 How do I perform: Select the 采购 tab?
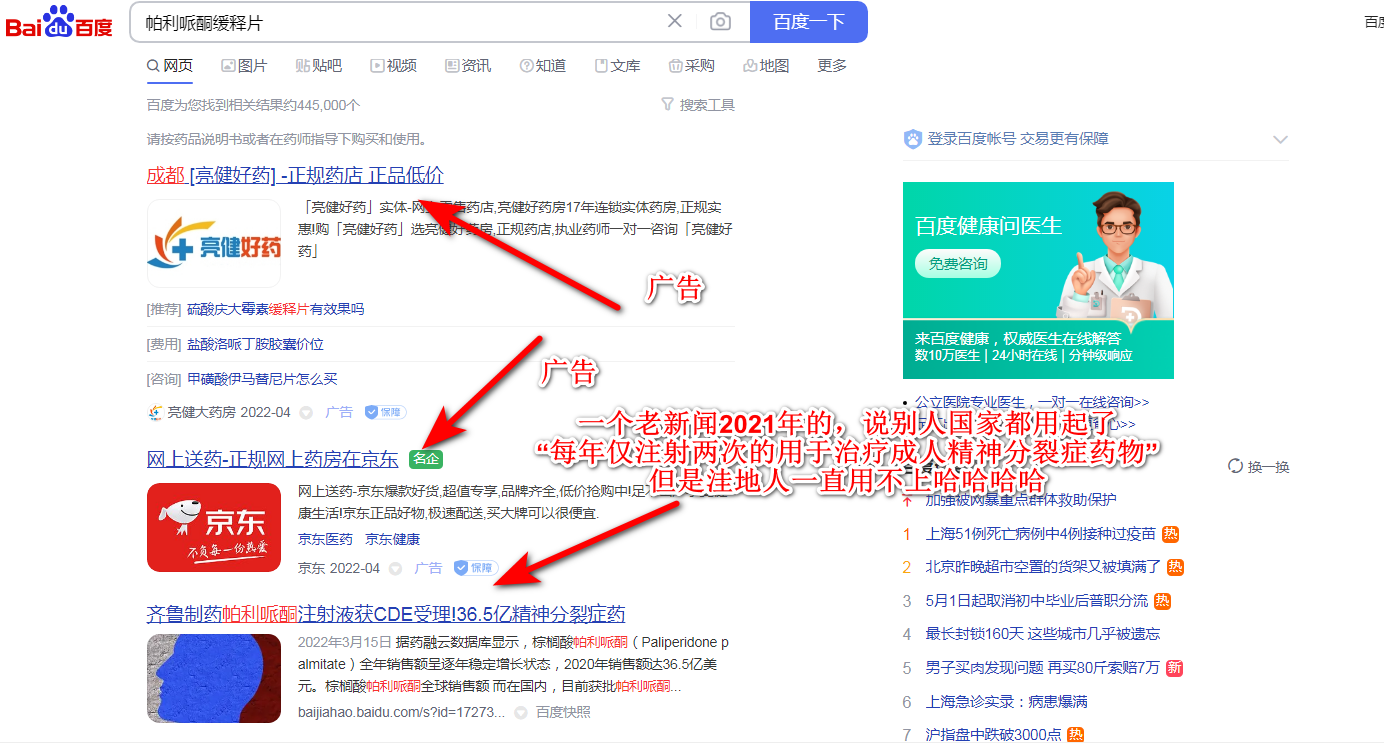click(x=692, y=66)
